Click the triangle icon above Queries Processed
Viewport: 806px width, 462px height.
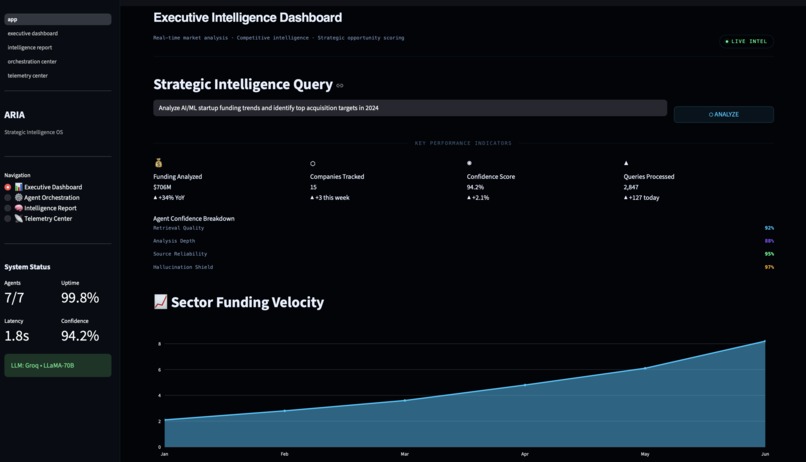tap(626, 163)
